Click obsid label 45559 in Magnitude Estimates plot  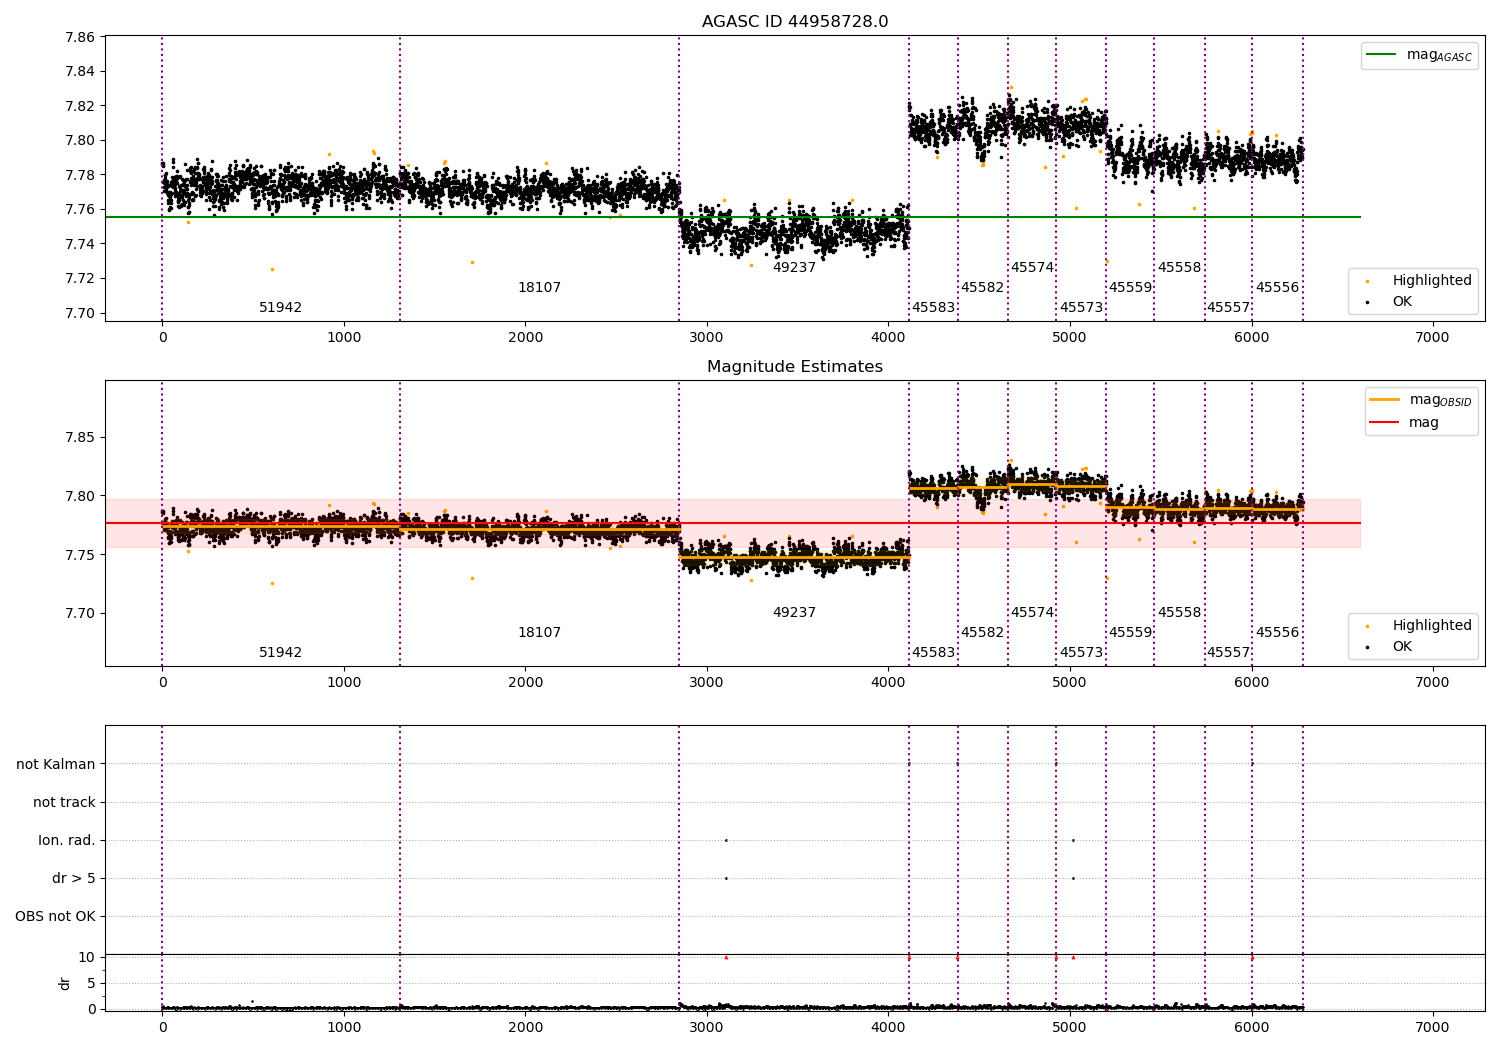(x=1130, y=633)
